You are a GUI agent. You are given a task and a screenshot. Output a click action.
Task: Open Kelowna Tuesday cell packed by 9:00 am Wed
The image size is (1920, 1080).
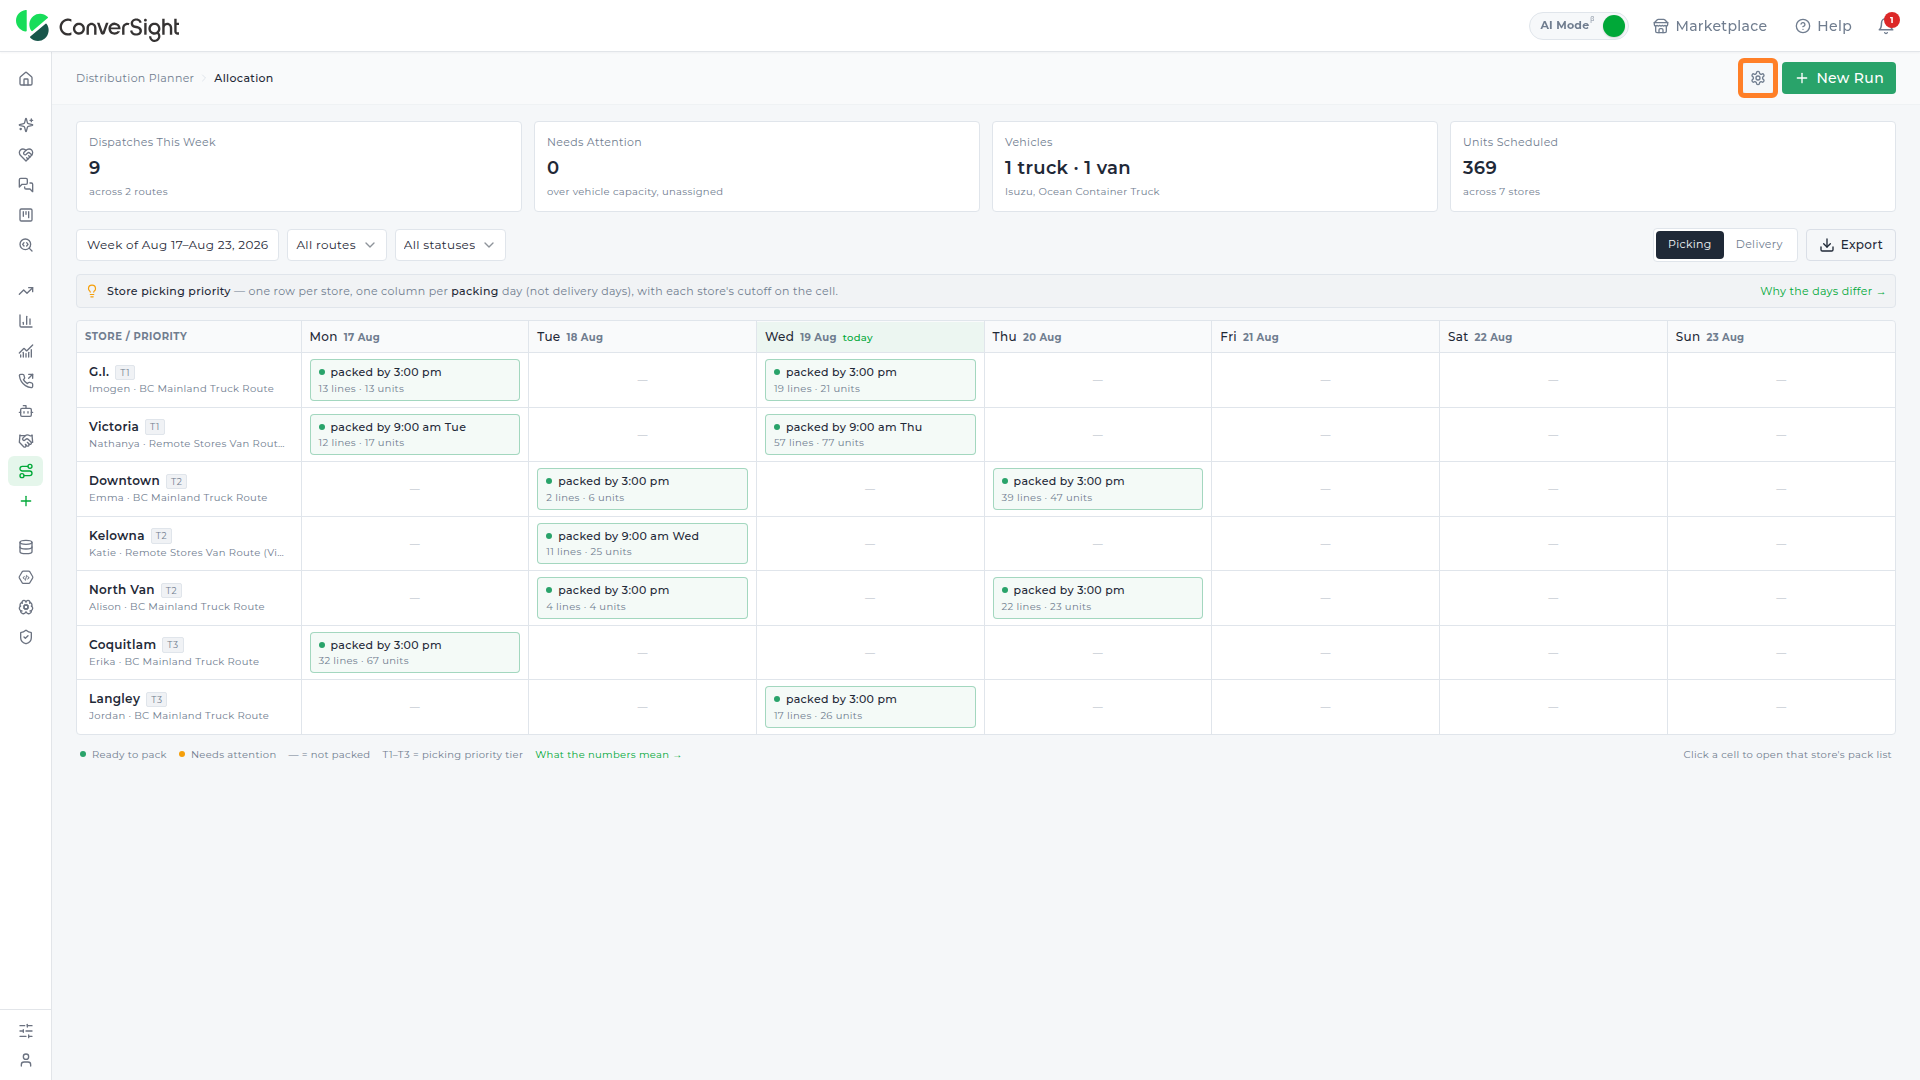(642, 543)
